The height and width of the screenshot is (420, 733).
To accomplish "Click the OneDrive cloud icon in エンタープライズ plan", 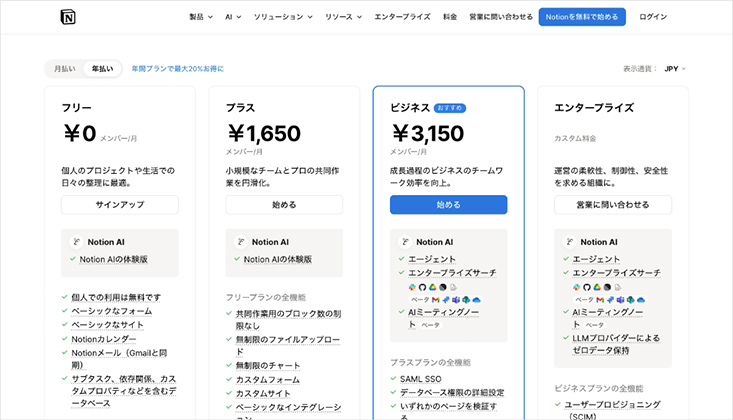I will coord(641,300).
